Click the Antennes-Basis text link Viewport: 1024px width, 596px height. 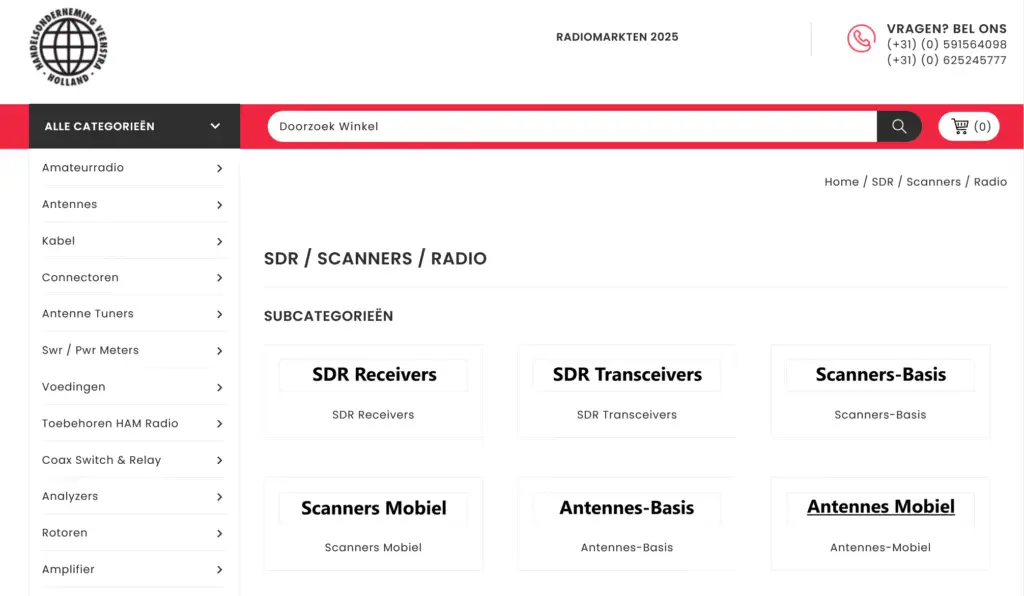click(626, 548)
